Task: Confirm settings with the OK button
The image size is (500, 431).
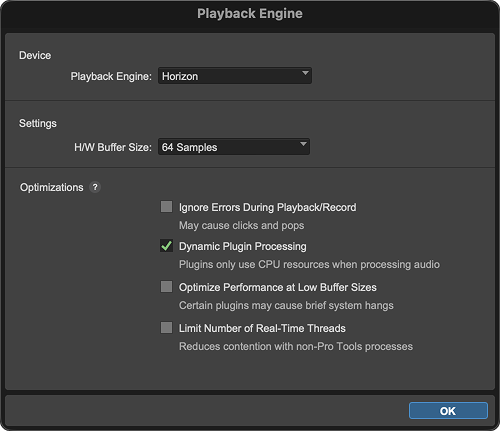Action: (x=448, y=411)
